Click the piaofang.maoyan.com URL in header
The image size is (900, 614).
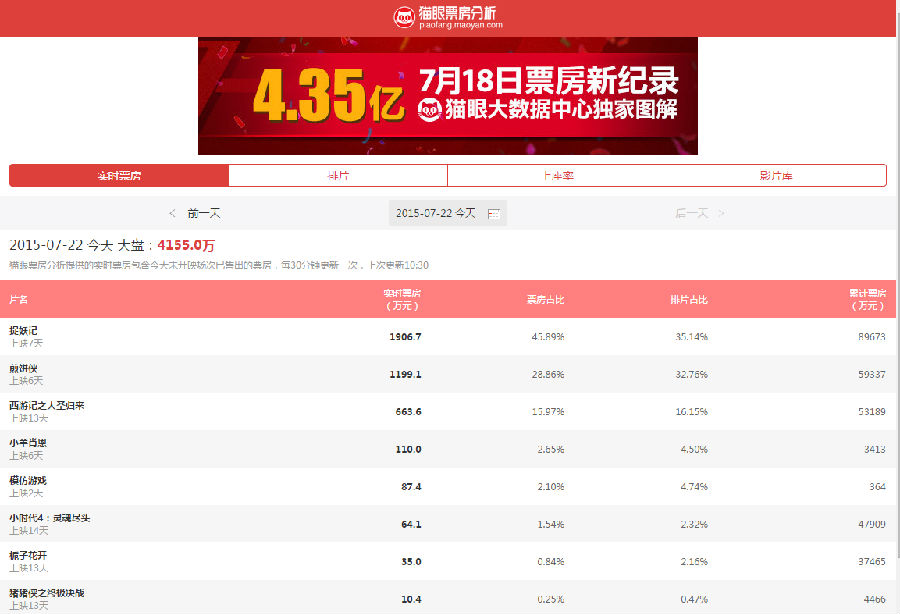click(x=461, y=25)
